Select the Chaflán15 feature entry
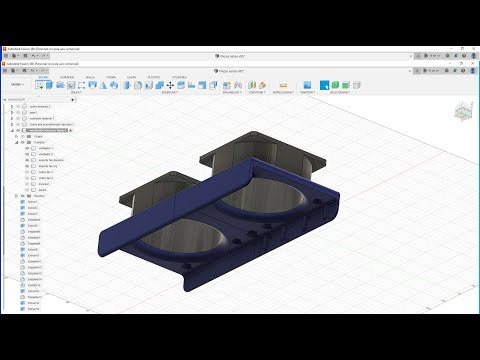The image size is (480, 360). (34, 285)
